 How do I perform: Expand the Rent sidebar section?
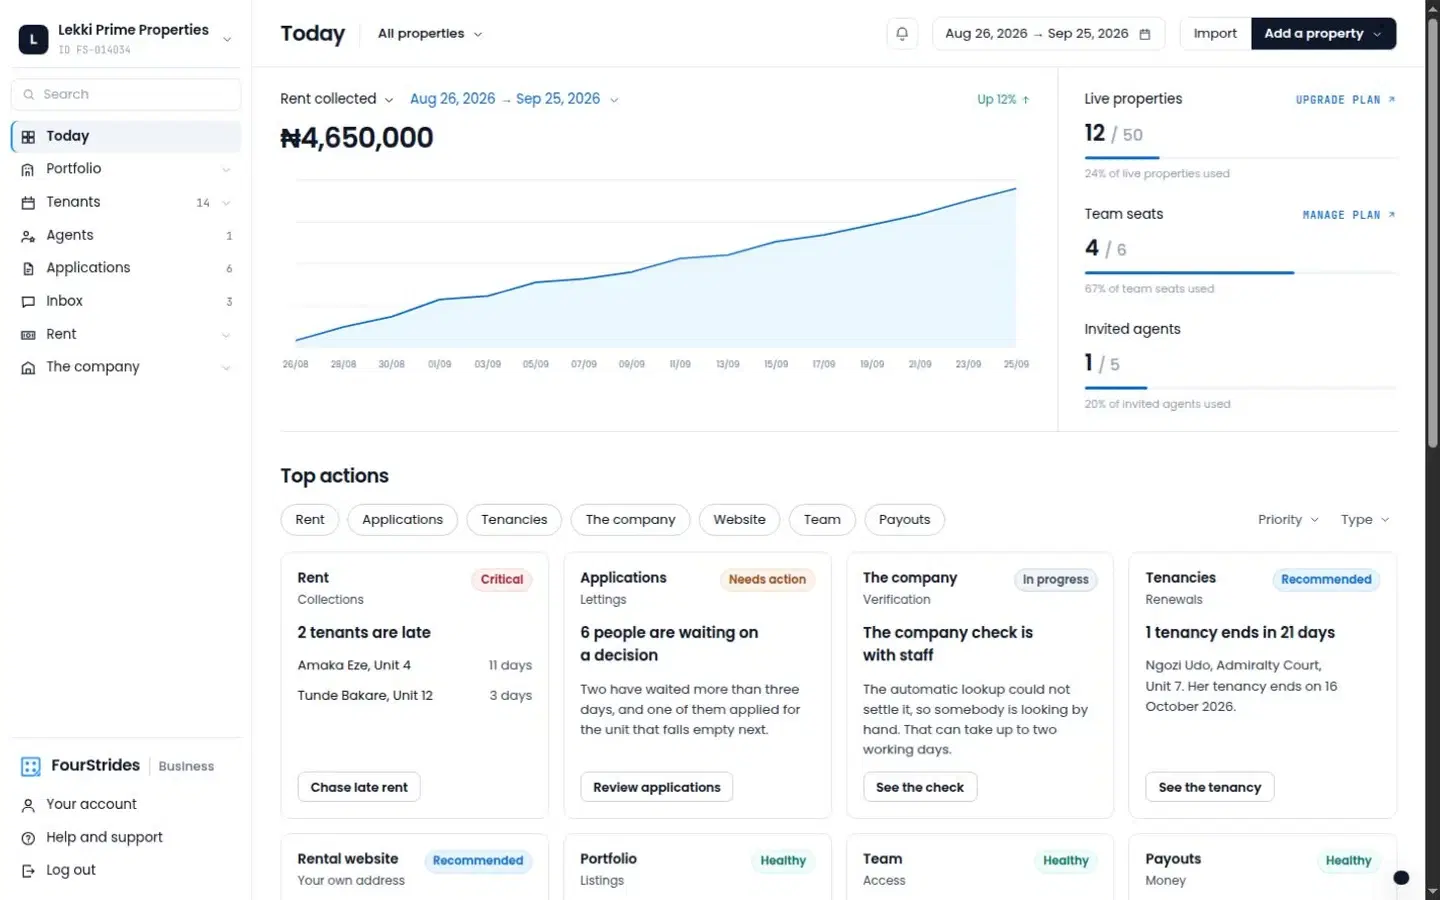coord(226,335)
